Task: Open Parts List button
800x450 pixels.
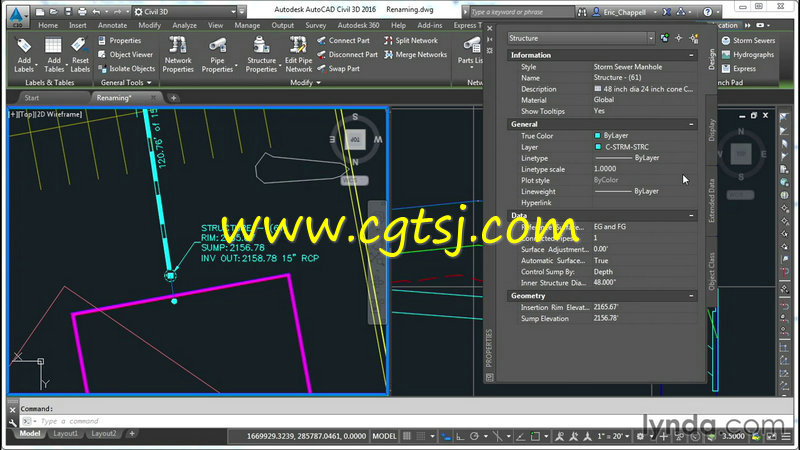Action: (470, 51)
